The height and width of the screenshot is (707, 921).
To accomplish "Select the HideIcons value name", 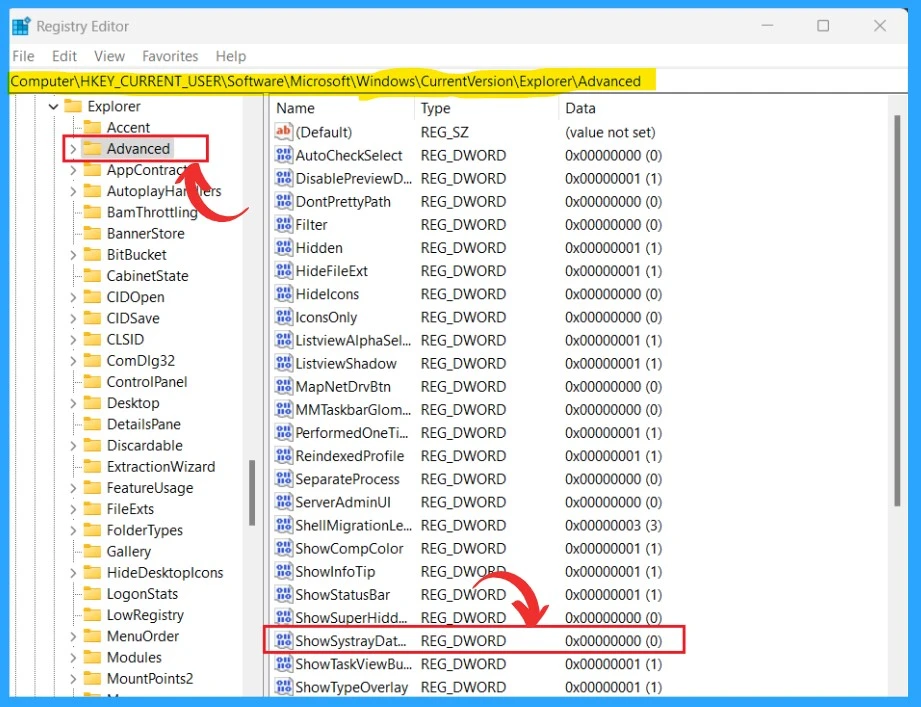I will click(x=327, y=294).
